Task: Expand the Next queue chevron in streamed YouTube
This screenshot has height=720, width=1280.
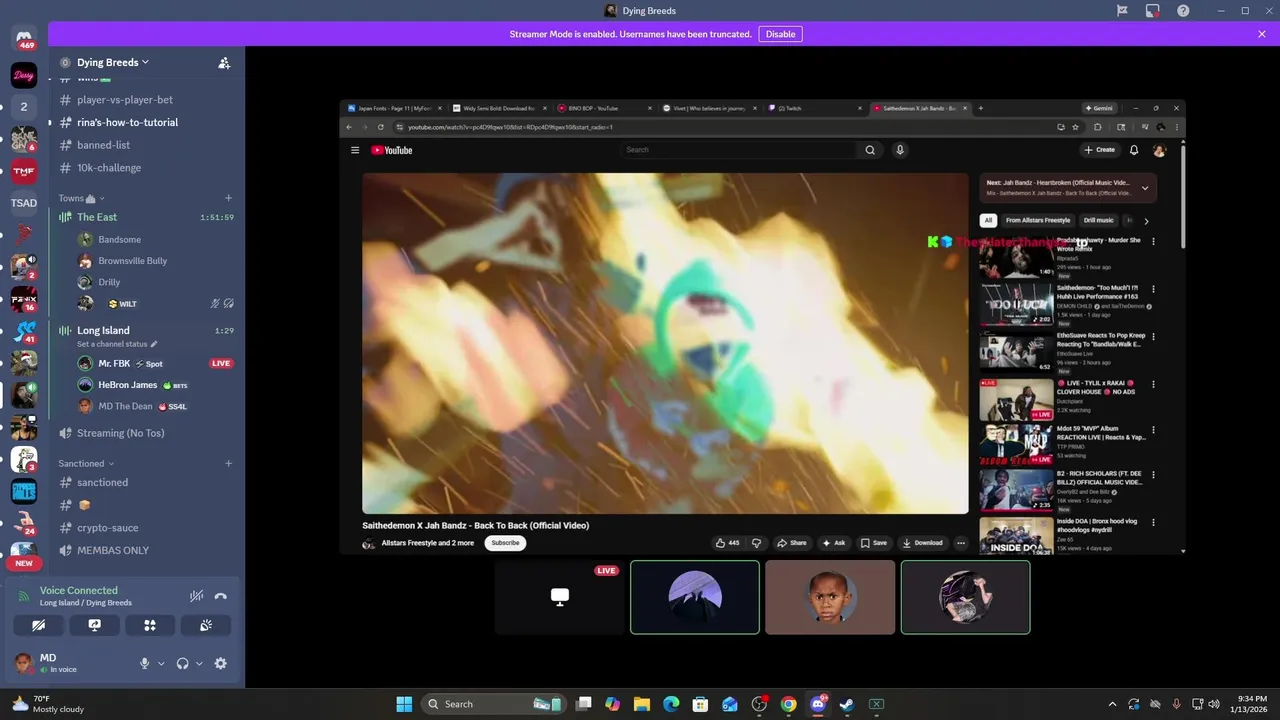Action: pos(1145,188)
